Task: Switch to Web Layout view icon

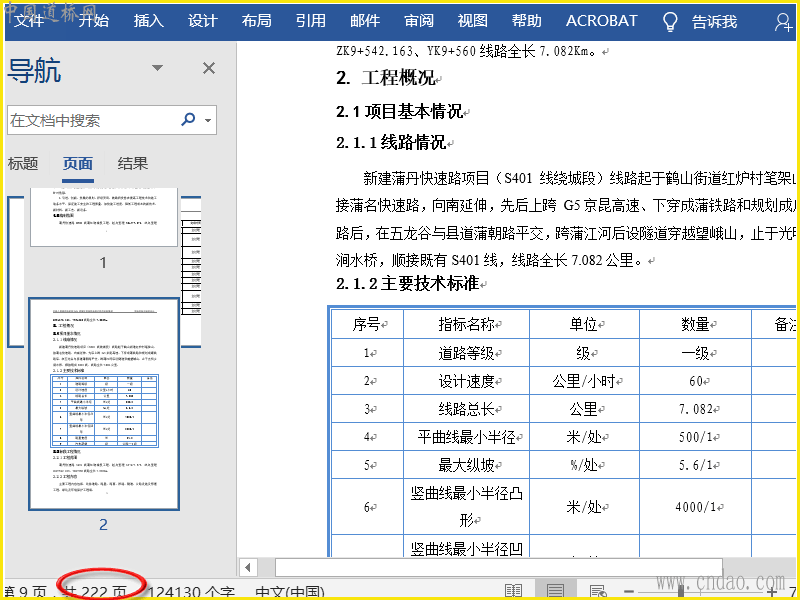Action: point(597,591)
